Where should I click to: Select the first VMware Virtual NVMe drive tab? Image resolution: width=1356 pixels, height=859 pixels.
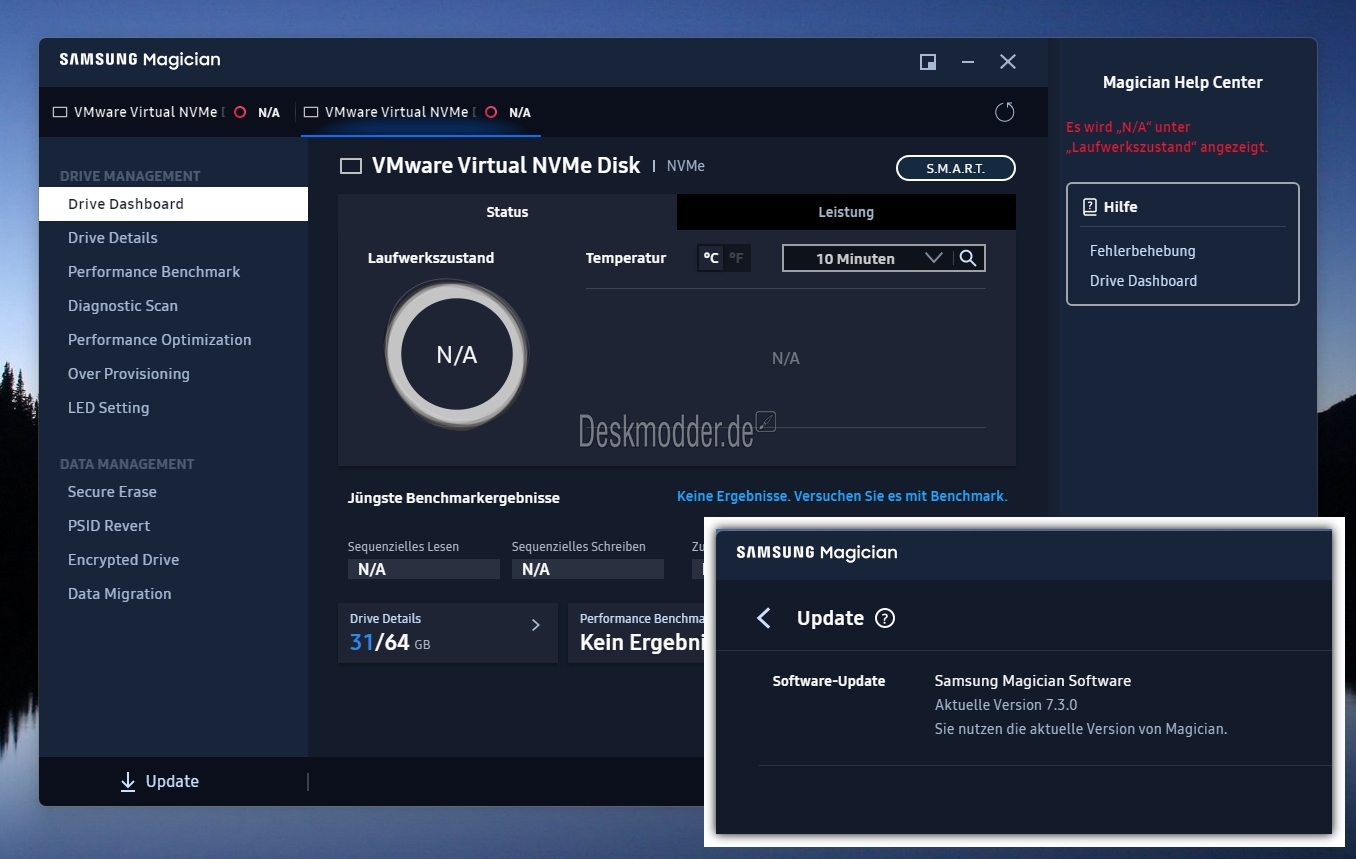[x=167, y=112]
